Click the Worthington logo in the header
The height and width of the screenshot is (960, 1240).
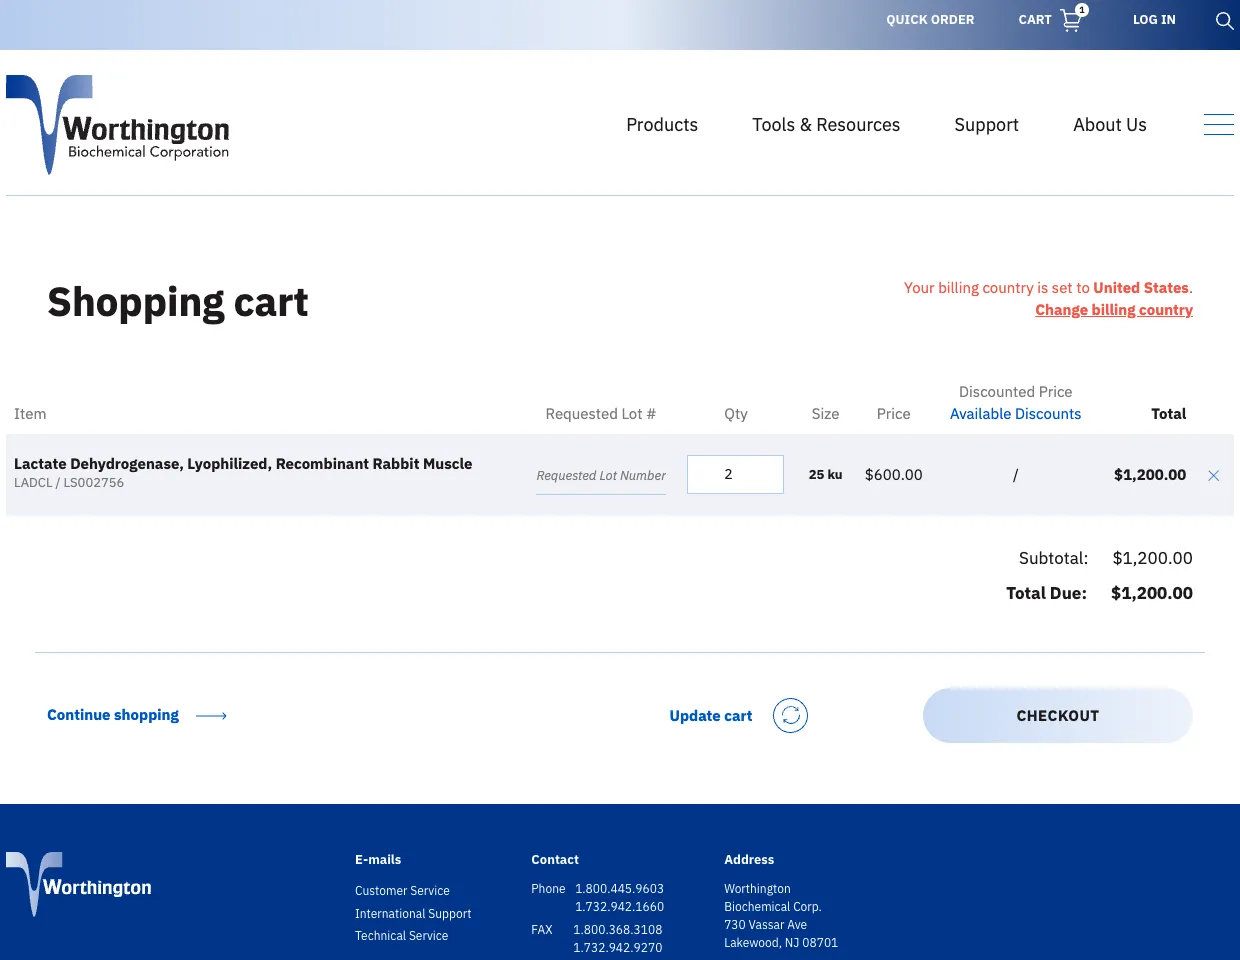click(117, 124)
